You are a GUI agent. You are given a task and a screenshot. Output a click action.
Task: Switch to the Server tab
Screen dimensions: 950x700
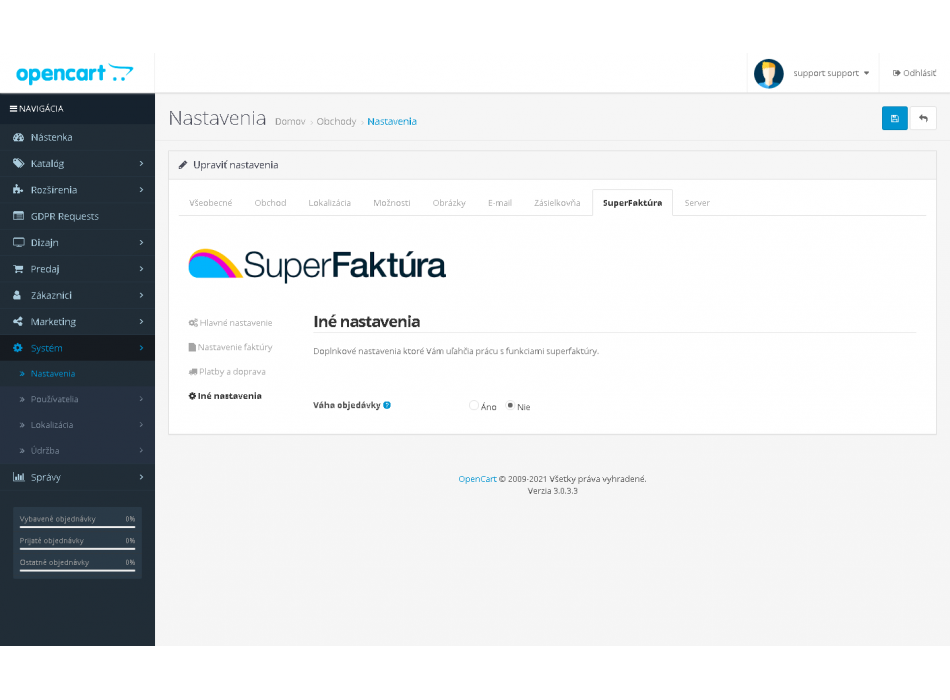point(697,203)
